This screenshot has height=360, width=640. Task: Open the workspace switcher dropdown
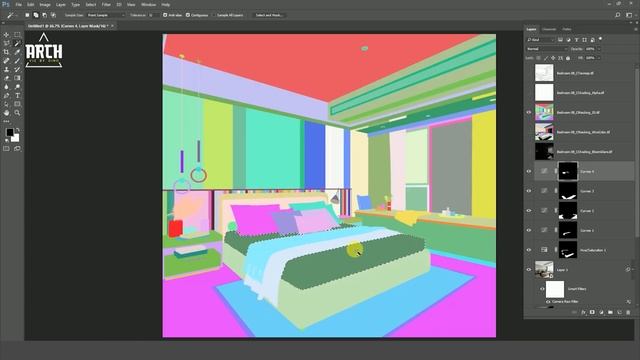[629, 15]
